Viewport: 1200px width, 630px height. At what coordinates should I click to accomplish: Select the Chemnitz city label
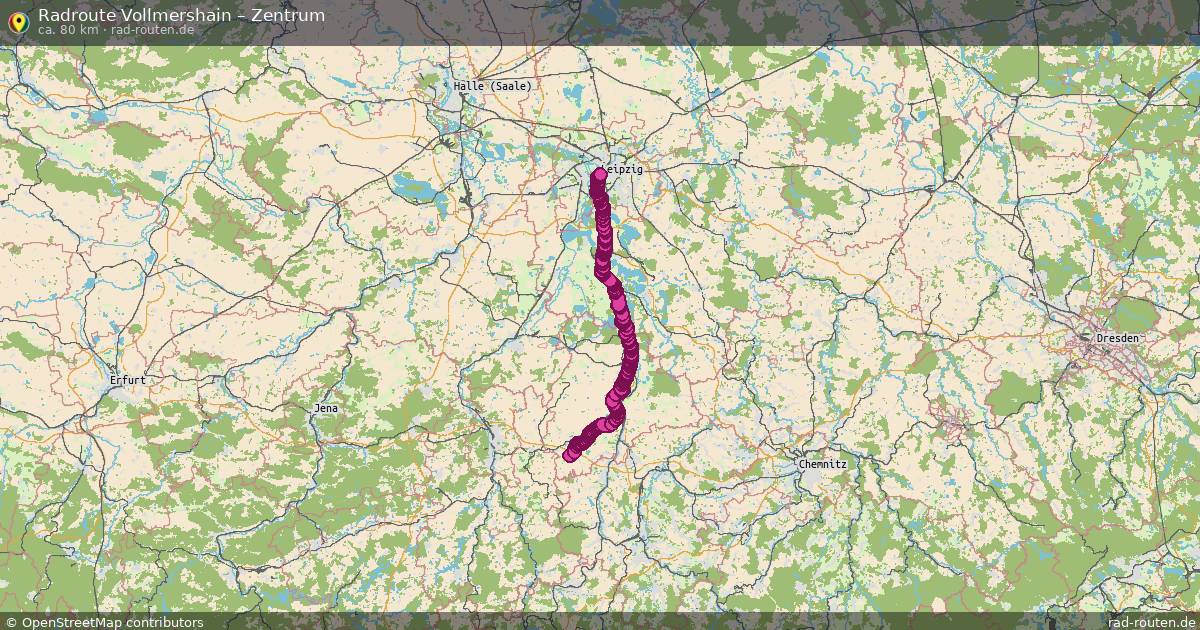(823, 464)
